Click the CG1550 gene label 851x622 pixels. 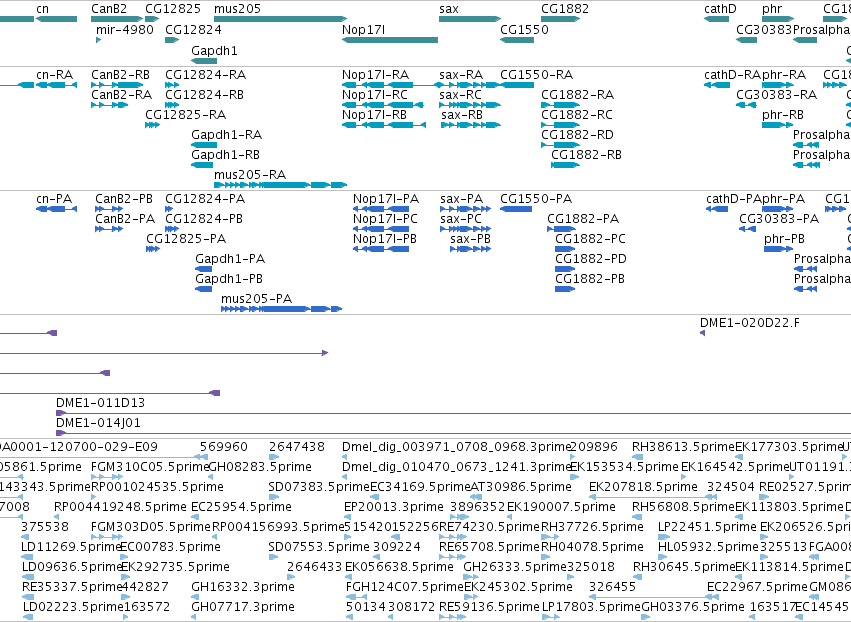coord(524,29)
